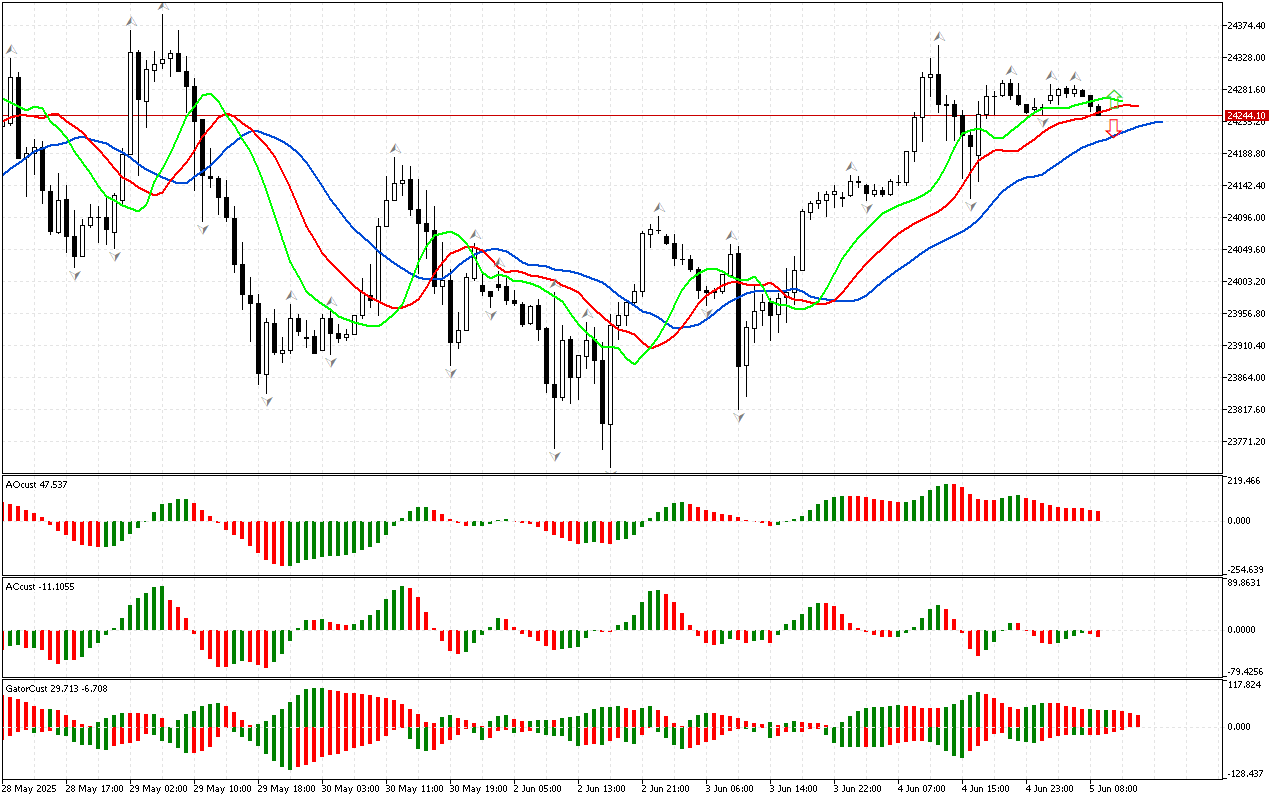Click the topmost up fractal above the 29 May high
Viewport: 1280px width, 800px height.
coord(163,8)
